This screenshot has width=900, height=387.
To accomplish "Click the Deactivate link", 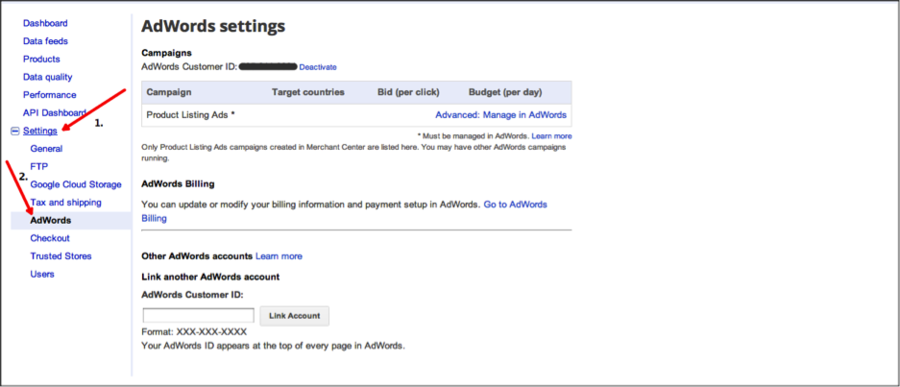I will pos(318,67).
